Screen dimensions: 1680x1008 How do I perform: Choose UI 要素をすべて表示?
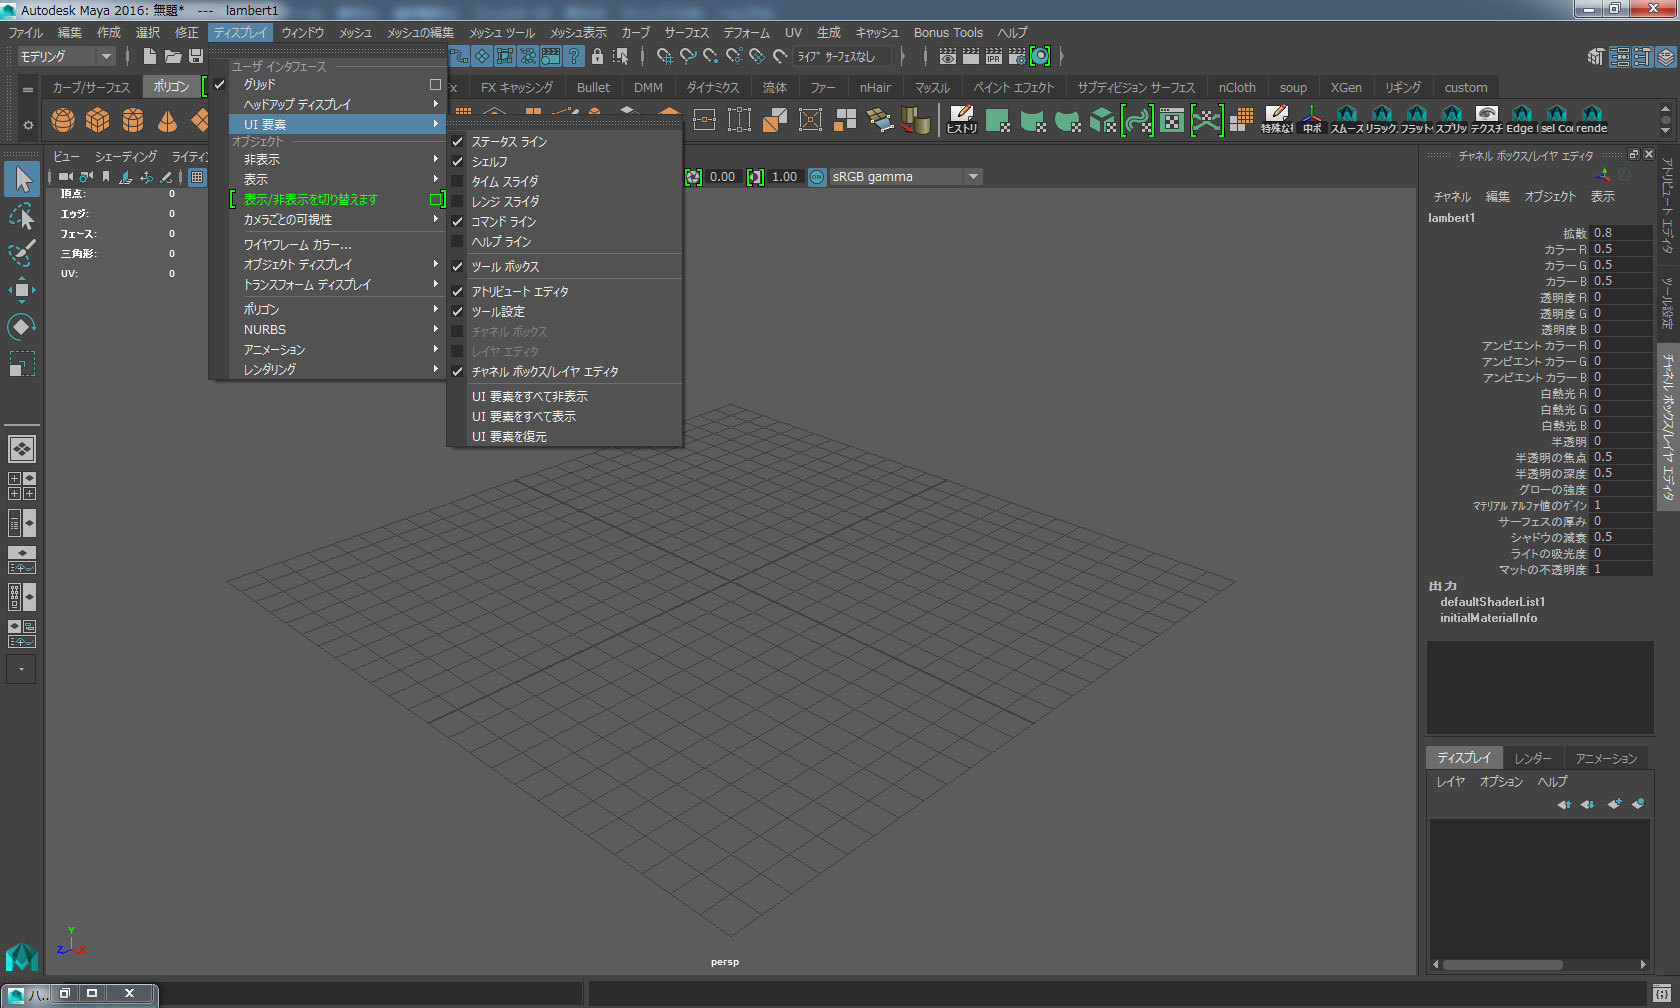pyautogui.click(x=566, y=416)
